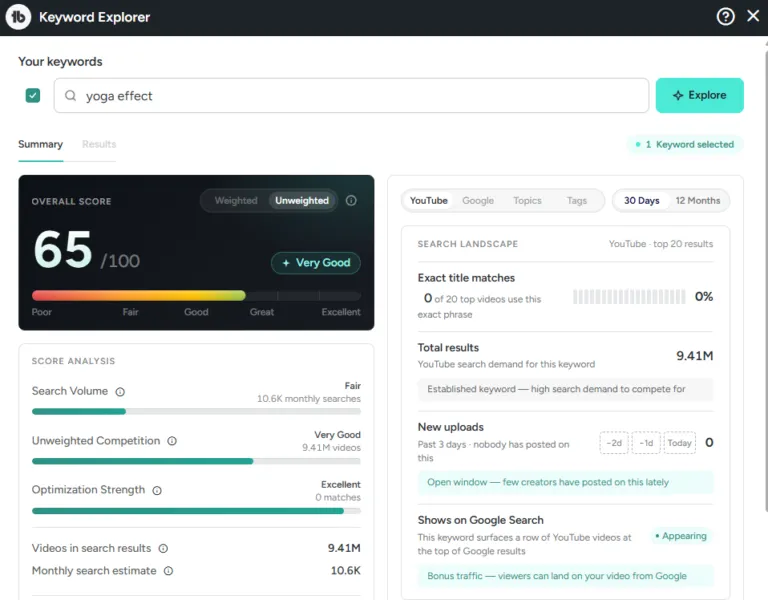The image size is (768, 600).
Task: Select the Unweighted score toggle
Action: [x=302, y=200]
